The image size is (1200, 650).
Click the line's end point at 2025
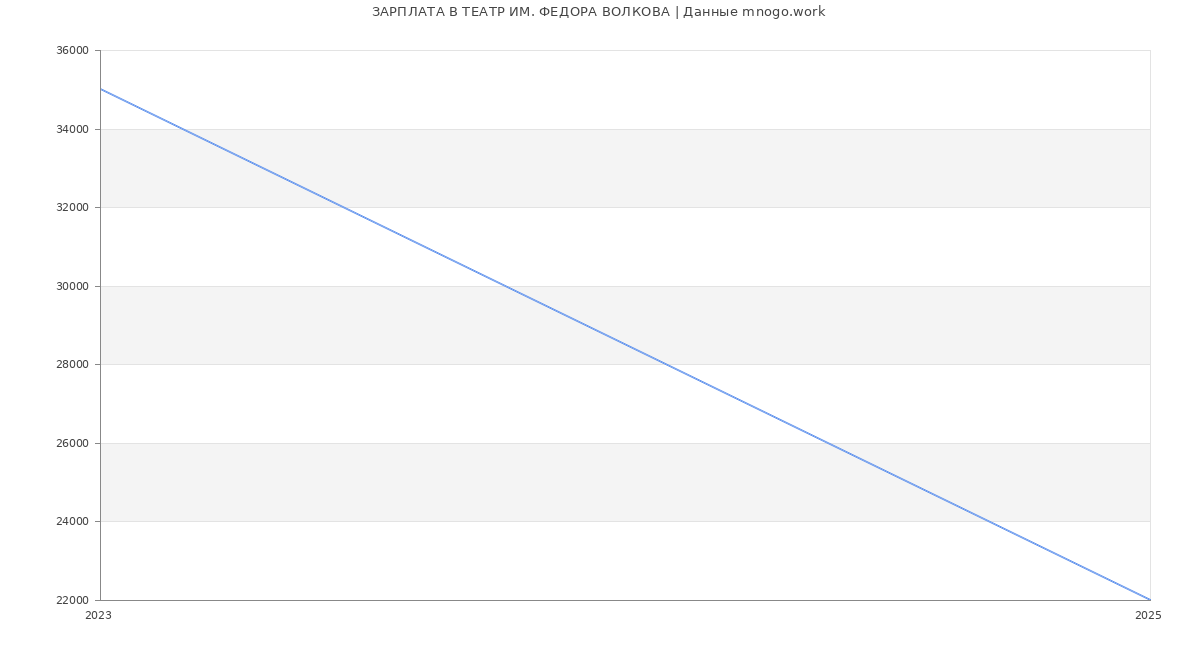[x=1150, y=600]
